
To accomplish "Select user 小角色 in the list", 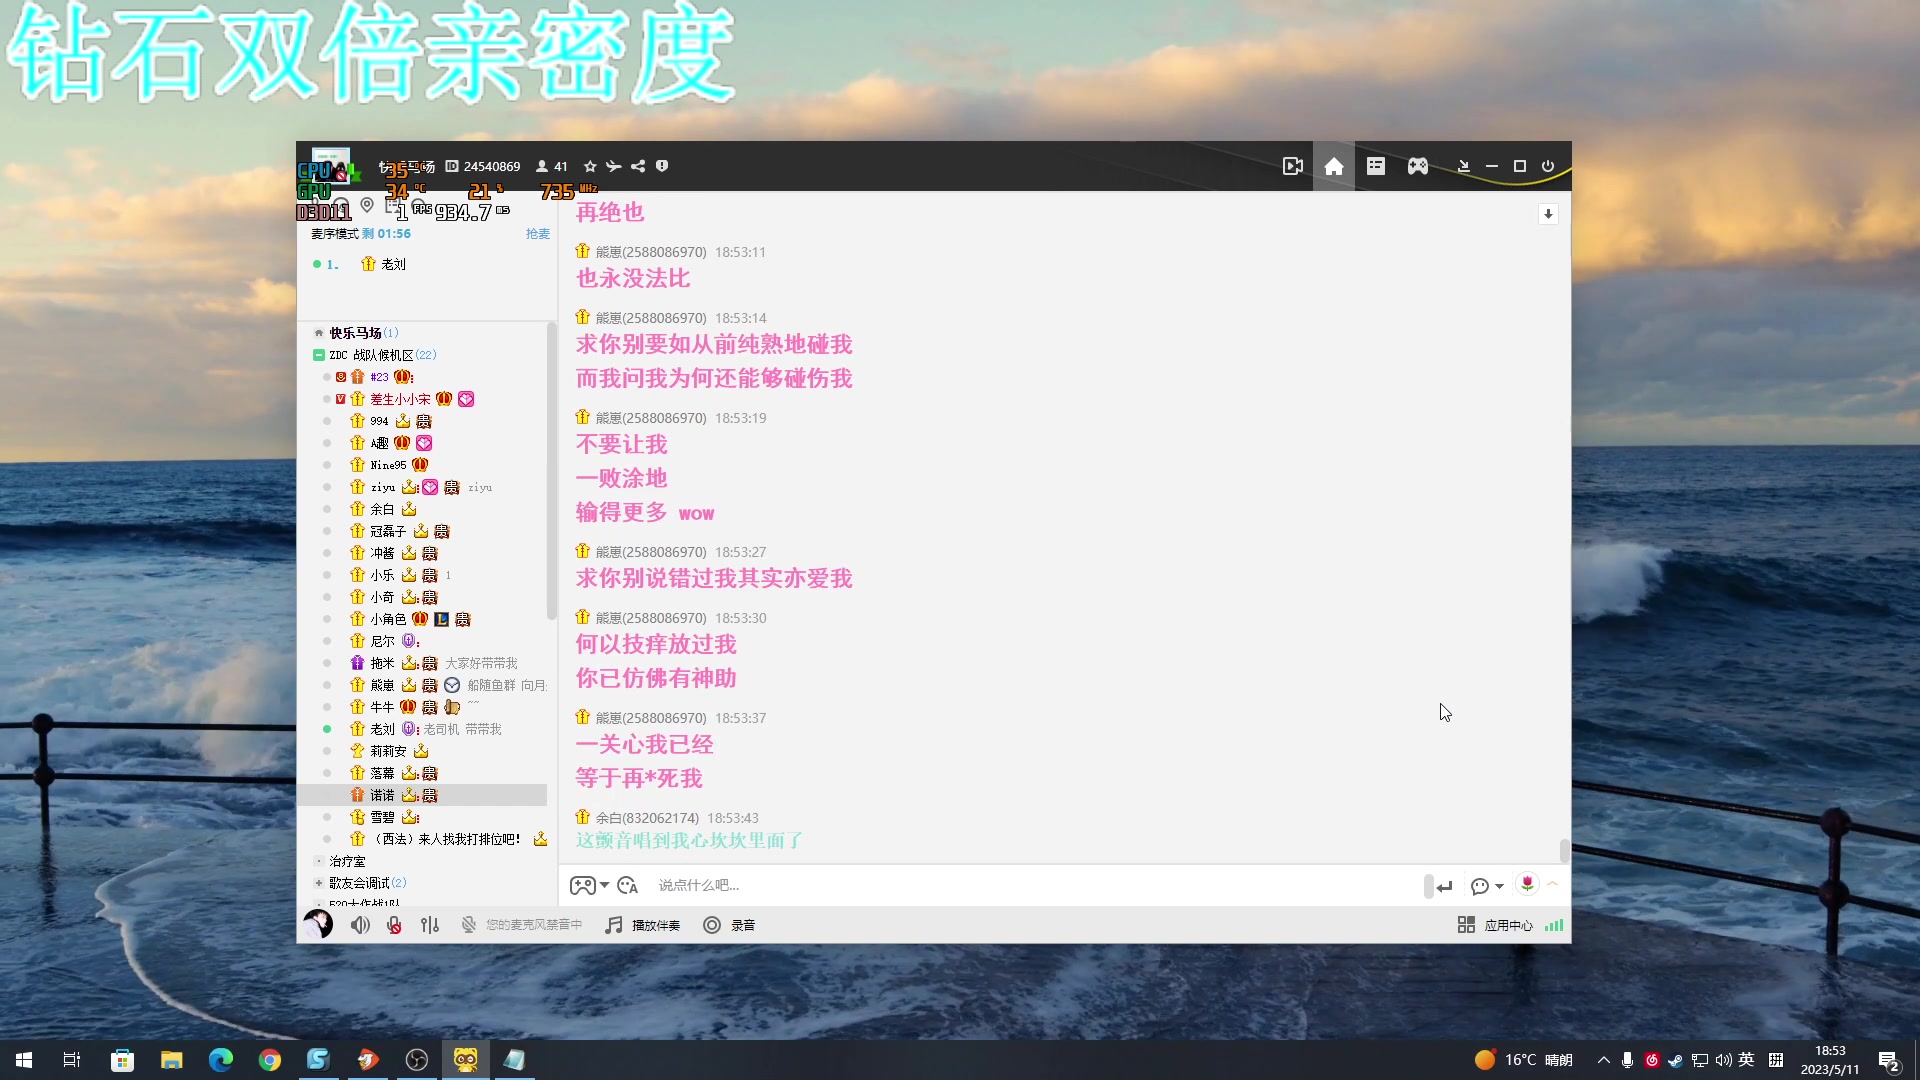I will (388, 619).
